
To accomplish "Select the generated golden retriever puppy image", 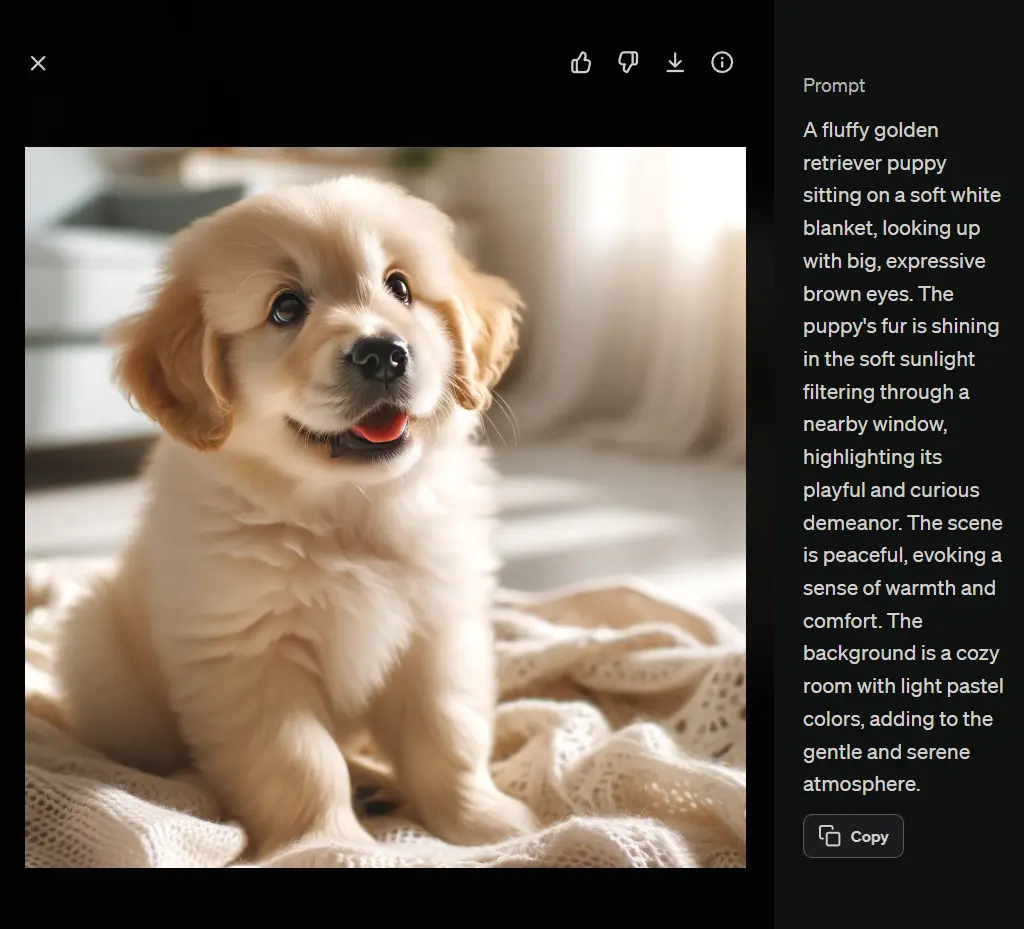I will click(385, 507).
